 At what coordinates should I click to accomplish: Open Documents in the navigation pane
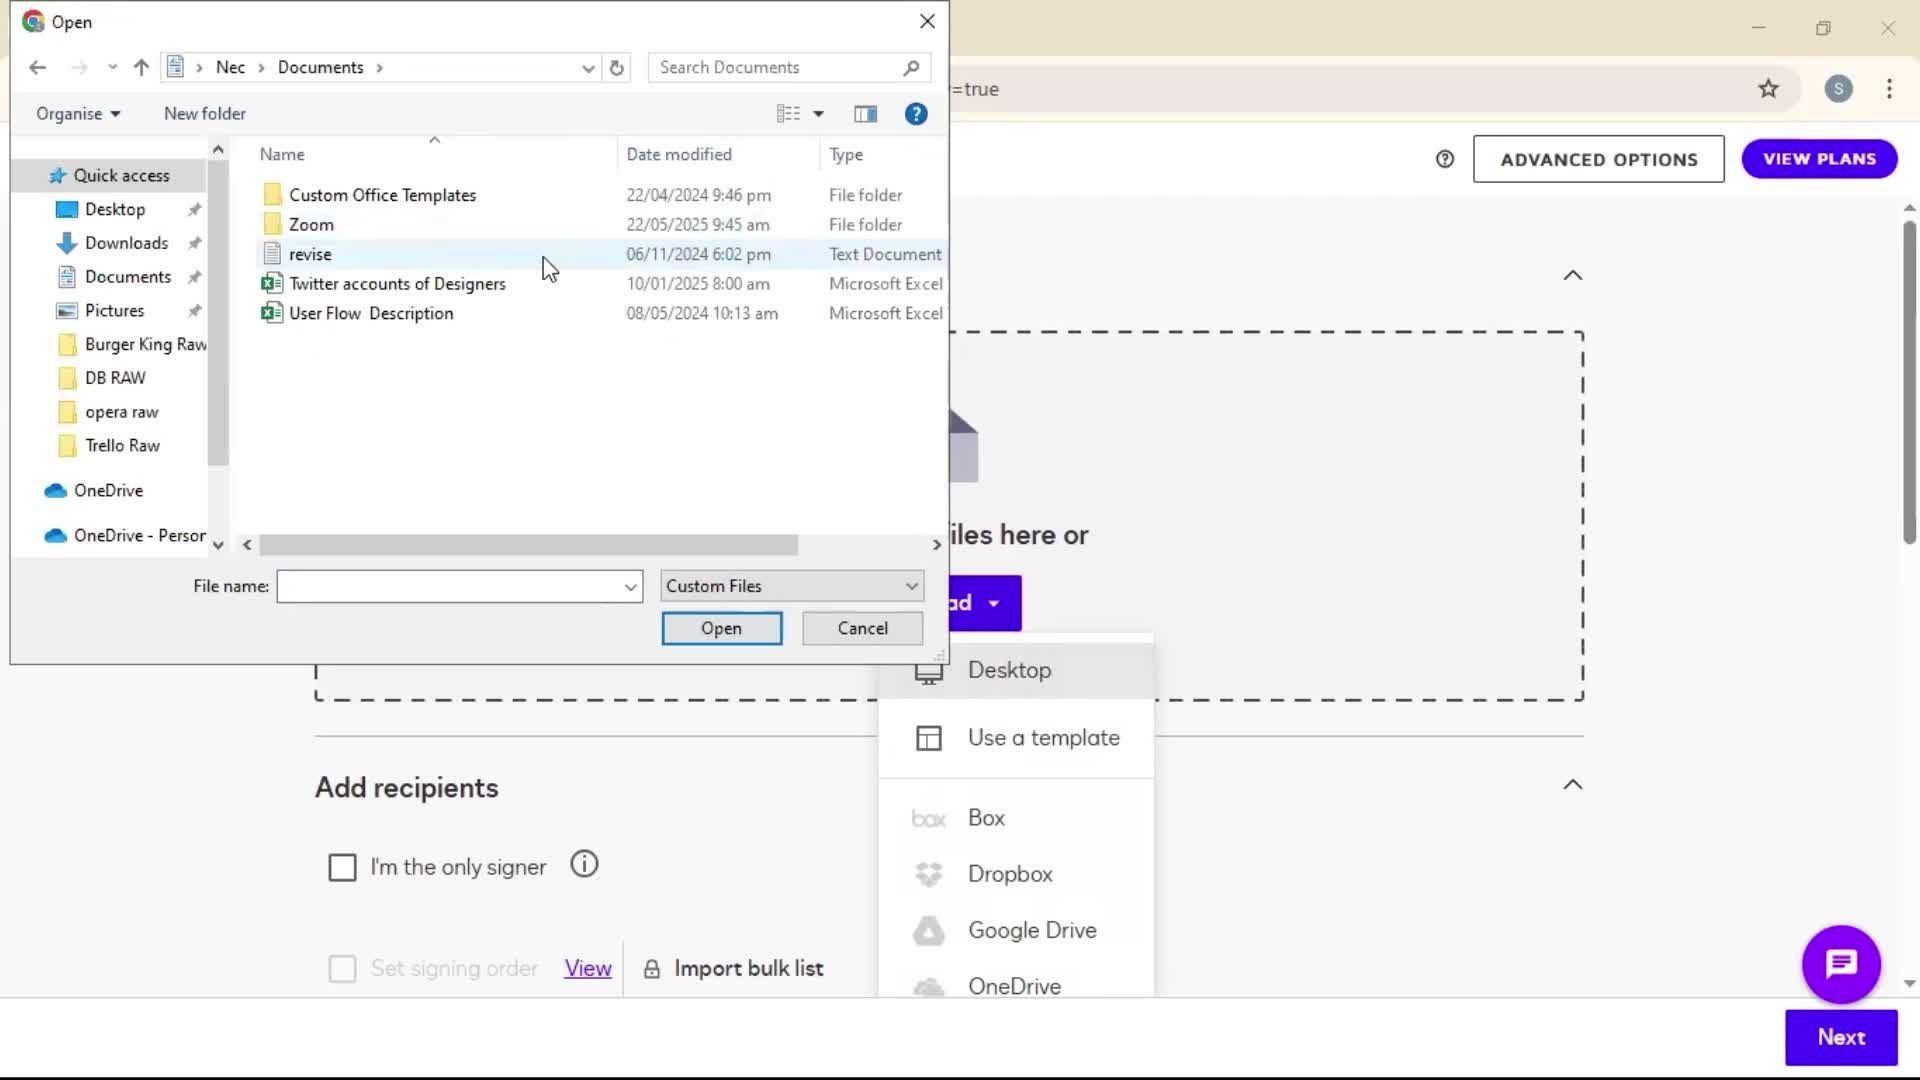click(x=128, y=277)
